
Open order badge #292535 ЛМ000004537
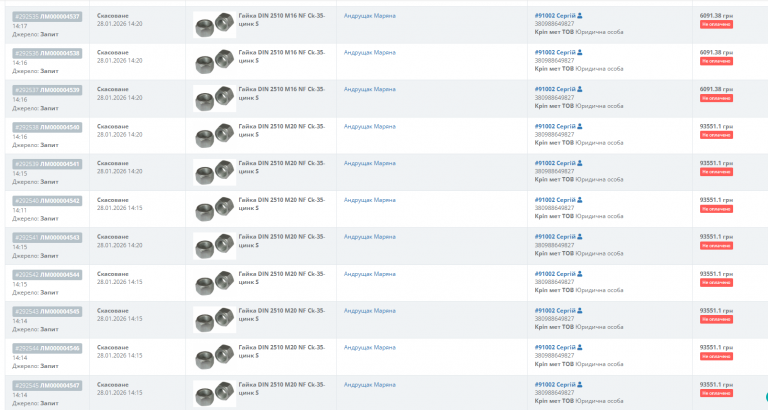(x=47, y=17)
